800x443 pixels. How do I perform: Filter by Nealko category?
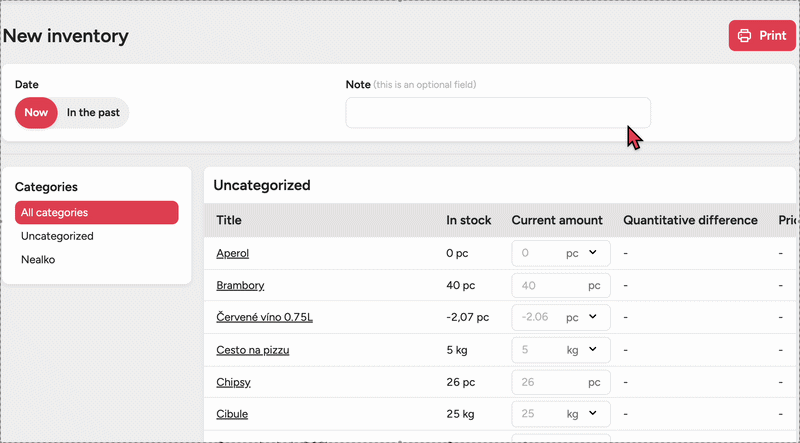click(38, 260)
